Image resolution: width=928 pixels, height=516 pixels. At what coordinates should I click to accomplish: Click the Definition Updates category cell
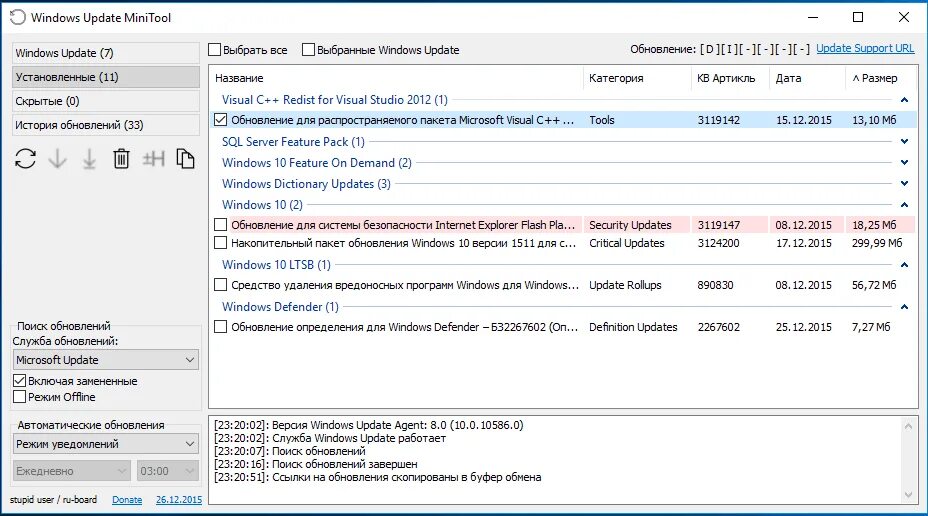pos(633,327)
